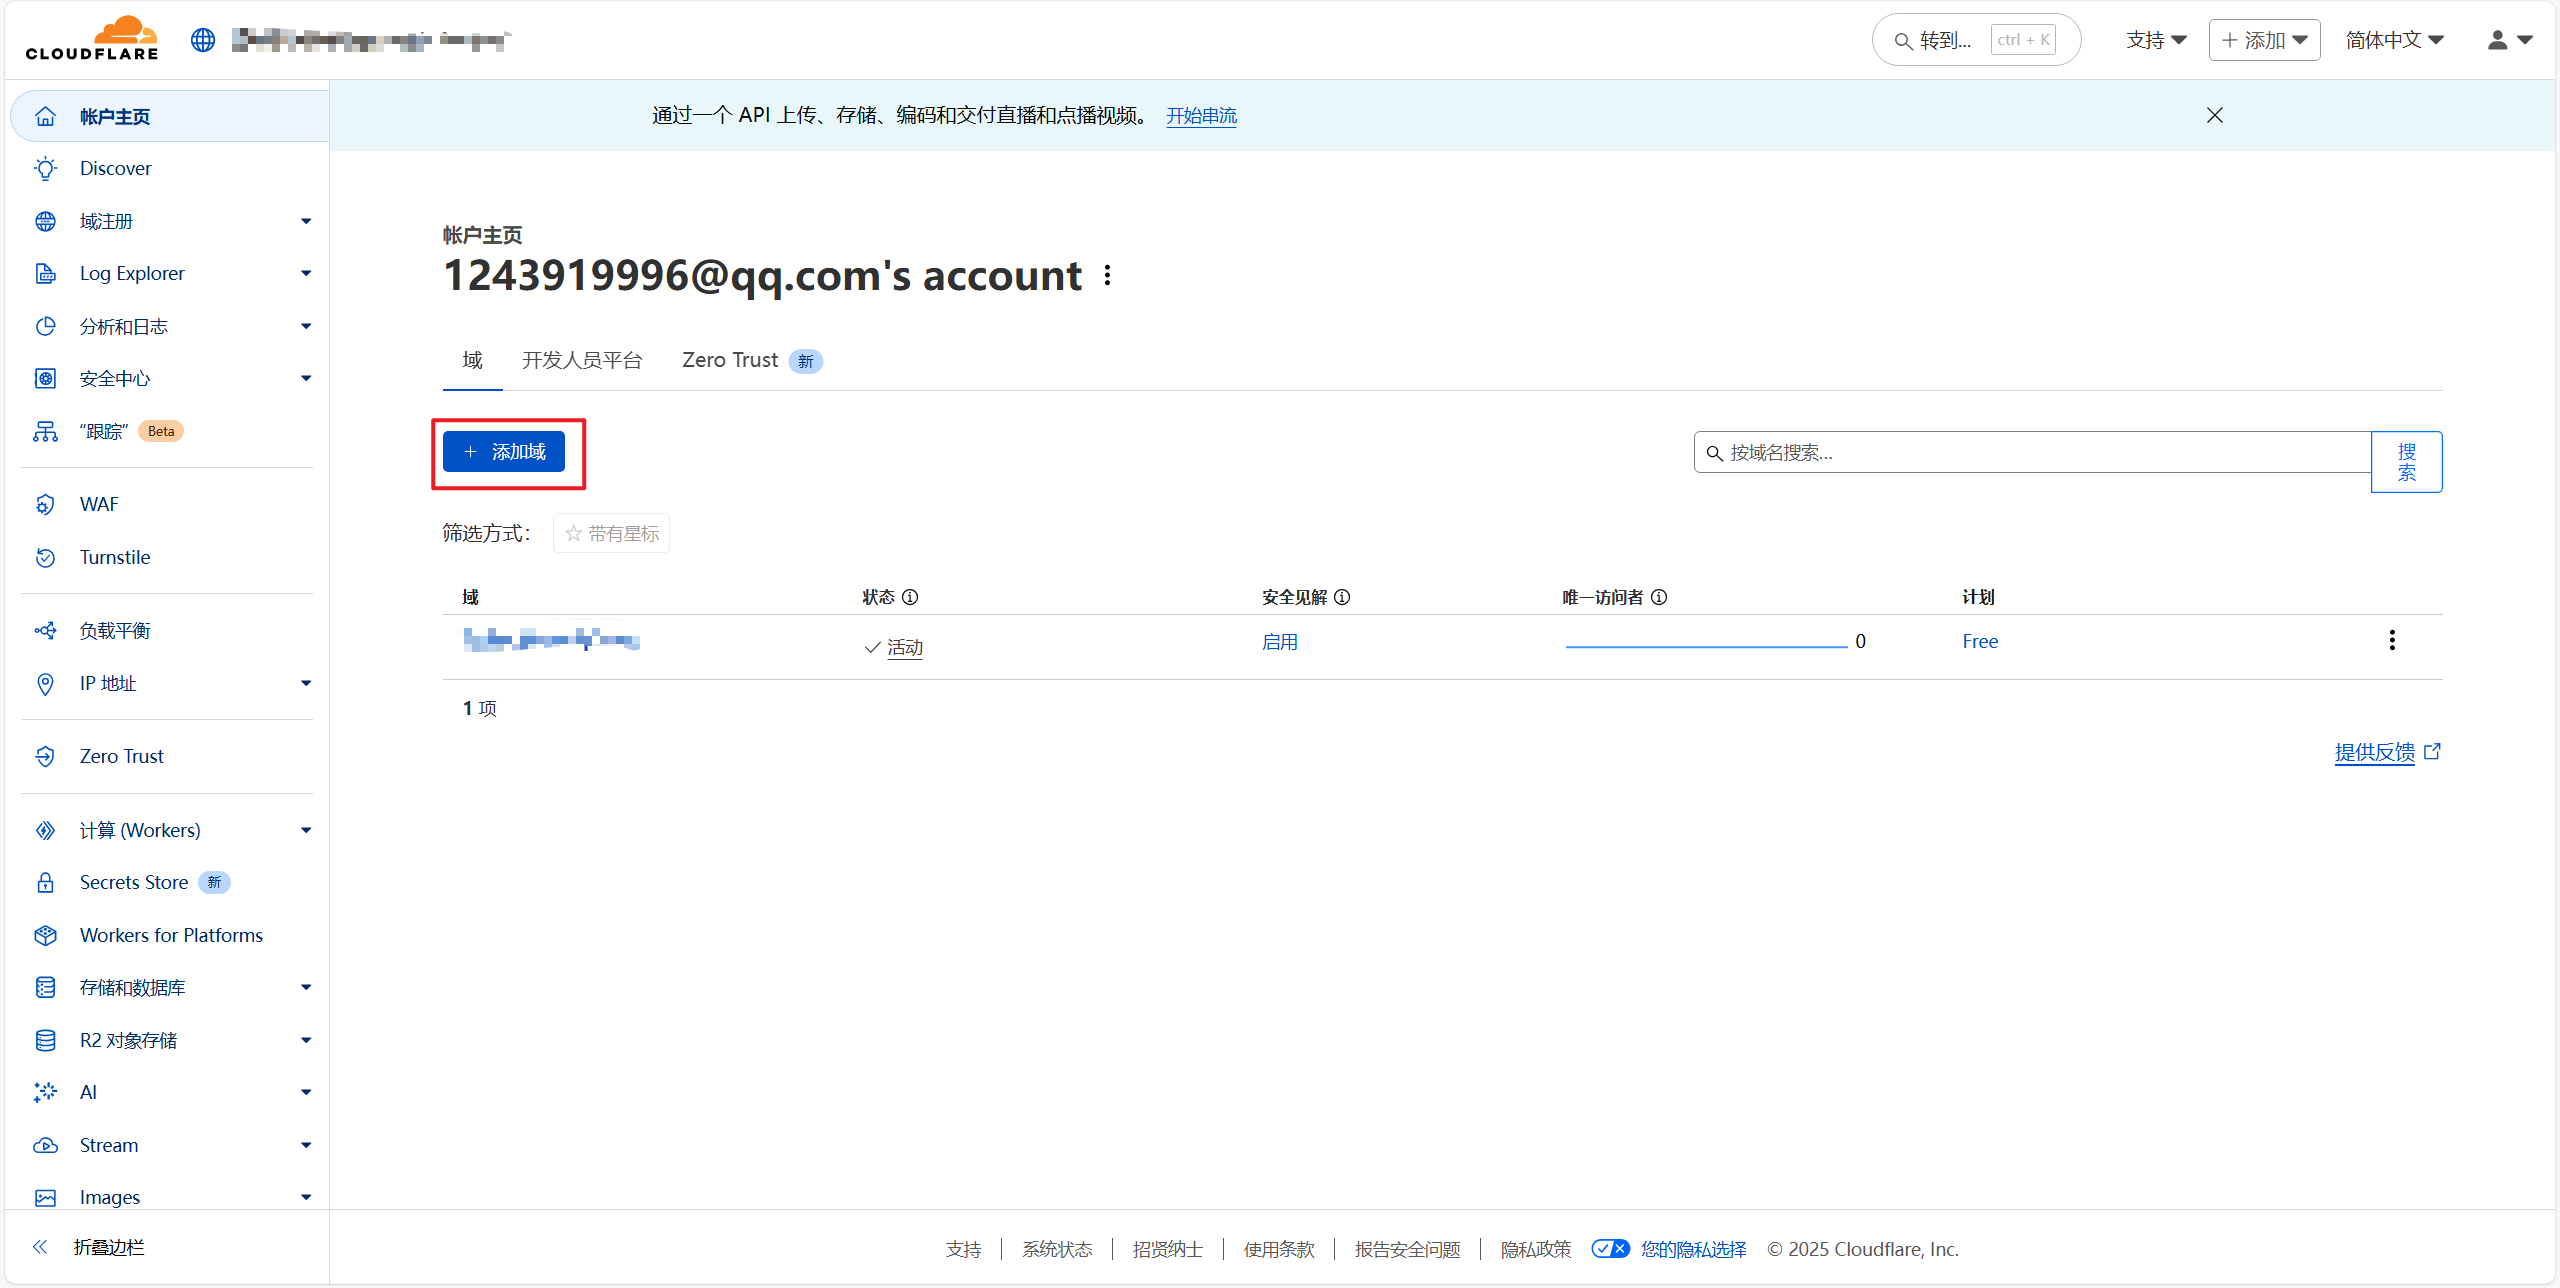Expand the 安全中心 section arrow

pos(306,378)
